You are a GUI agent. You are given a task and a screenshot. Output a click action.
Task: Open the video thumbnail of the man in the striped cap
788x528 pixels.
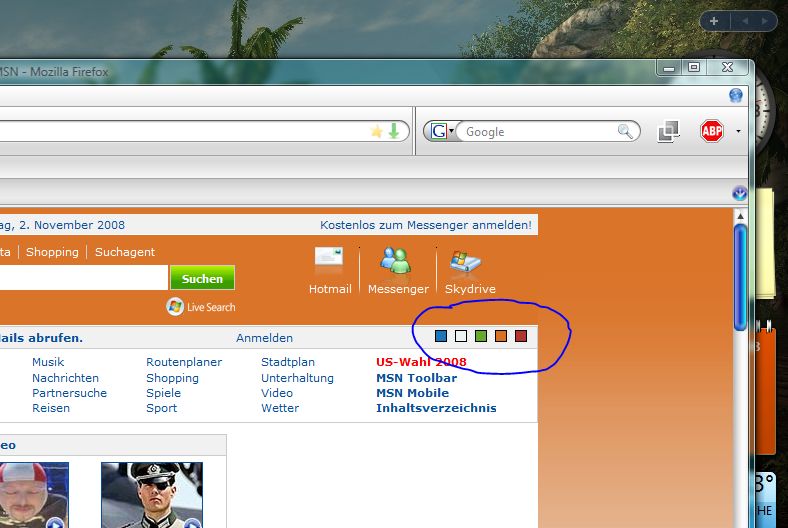click(x=34, y=495)
